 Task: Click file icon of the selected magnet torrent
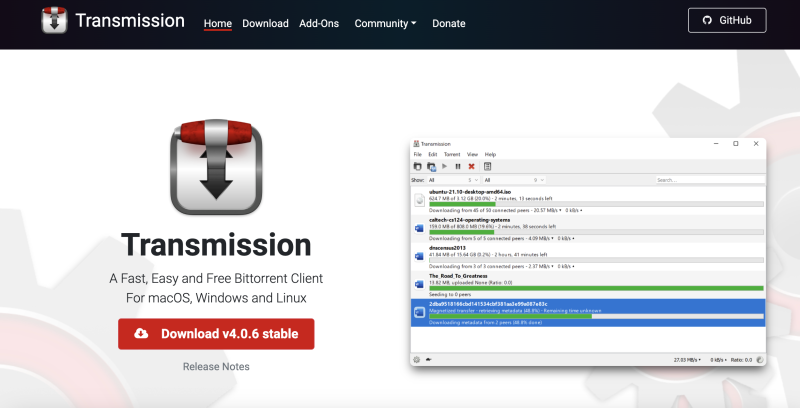419,312
